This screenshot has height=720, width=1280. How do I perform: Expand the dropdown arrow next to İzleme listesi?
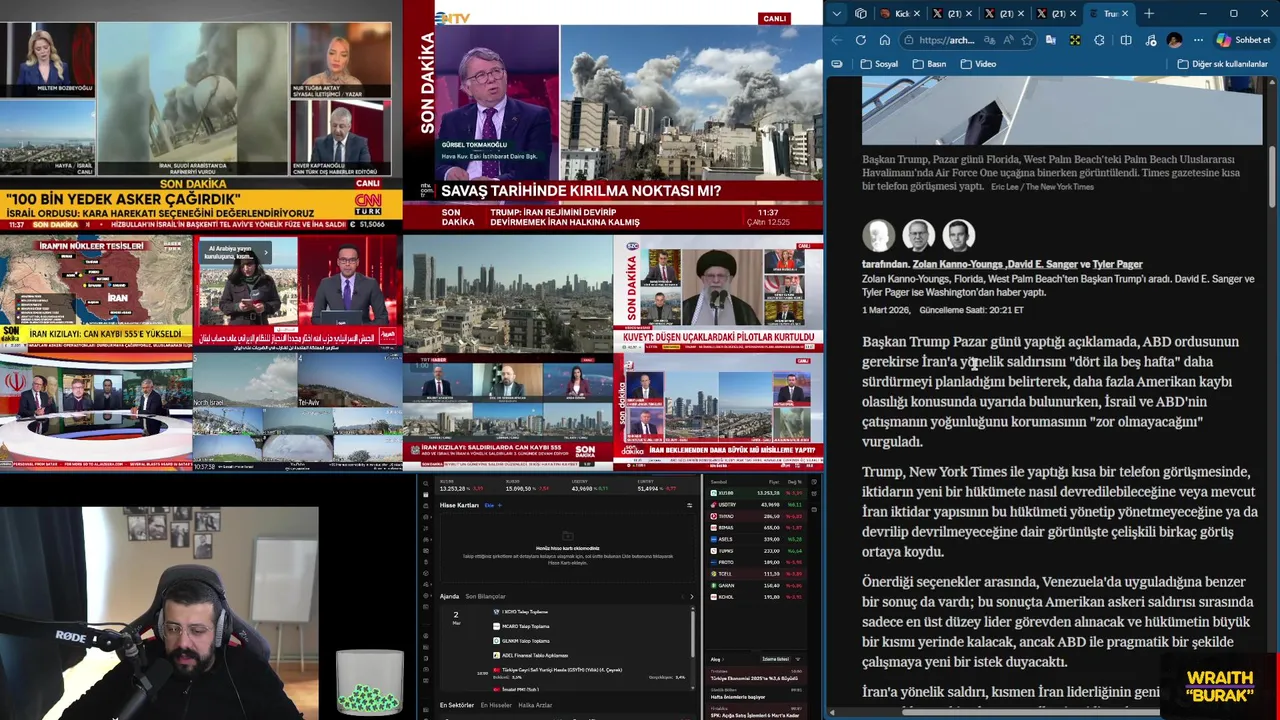(x=798, y=659)
